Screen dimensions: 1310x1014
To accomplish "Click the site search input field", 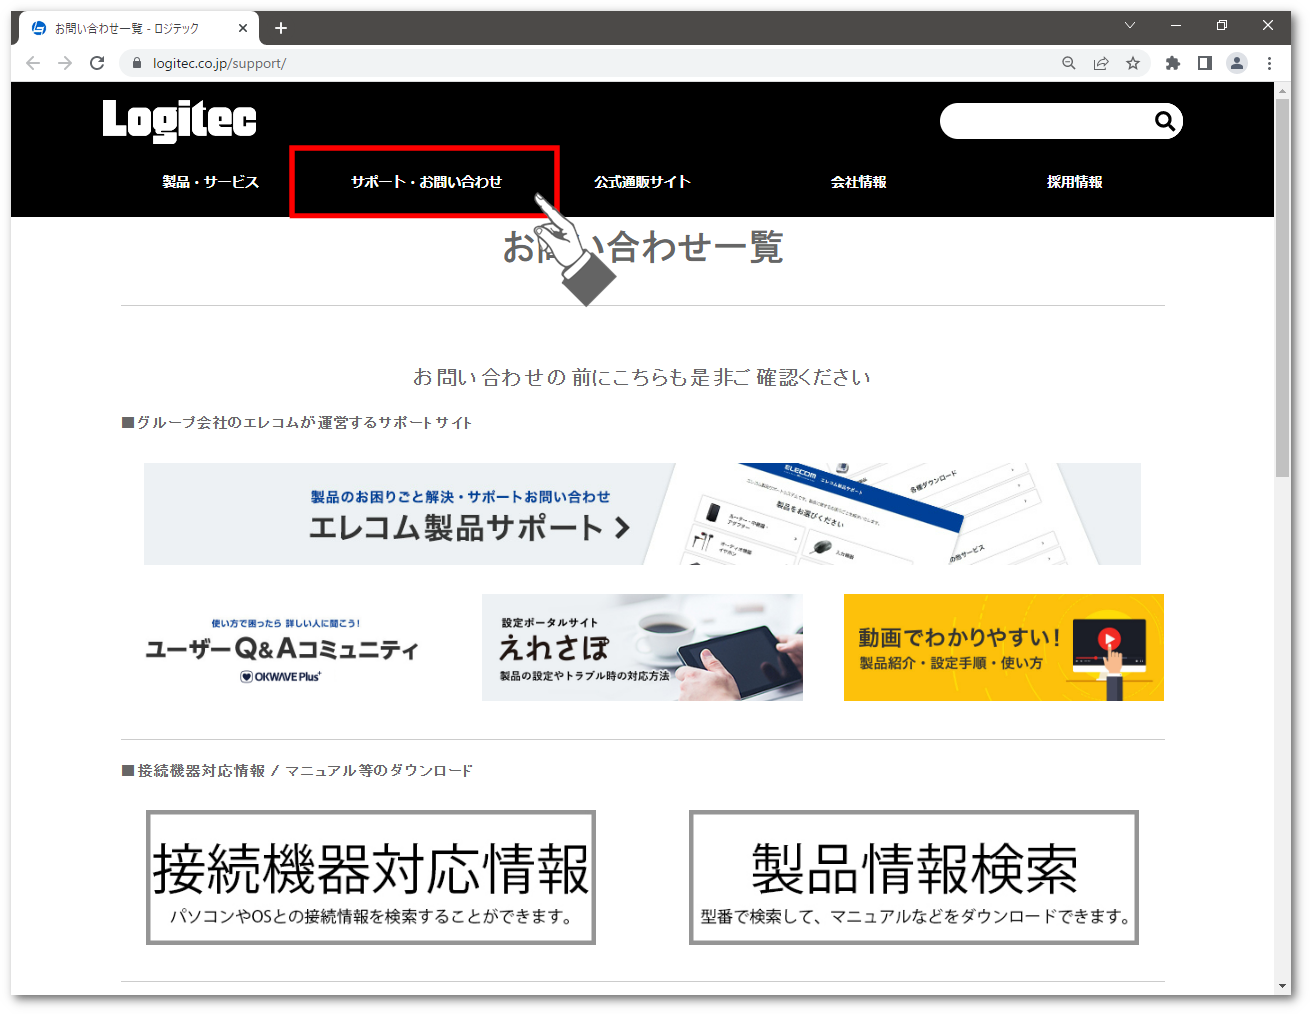I will click(1047, 121).
